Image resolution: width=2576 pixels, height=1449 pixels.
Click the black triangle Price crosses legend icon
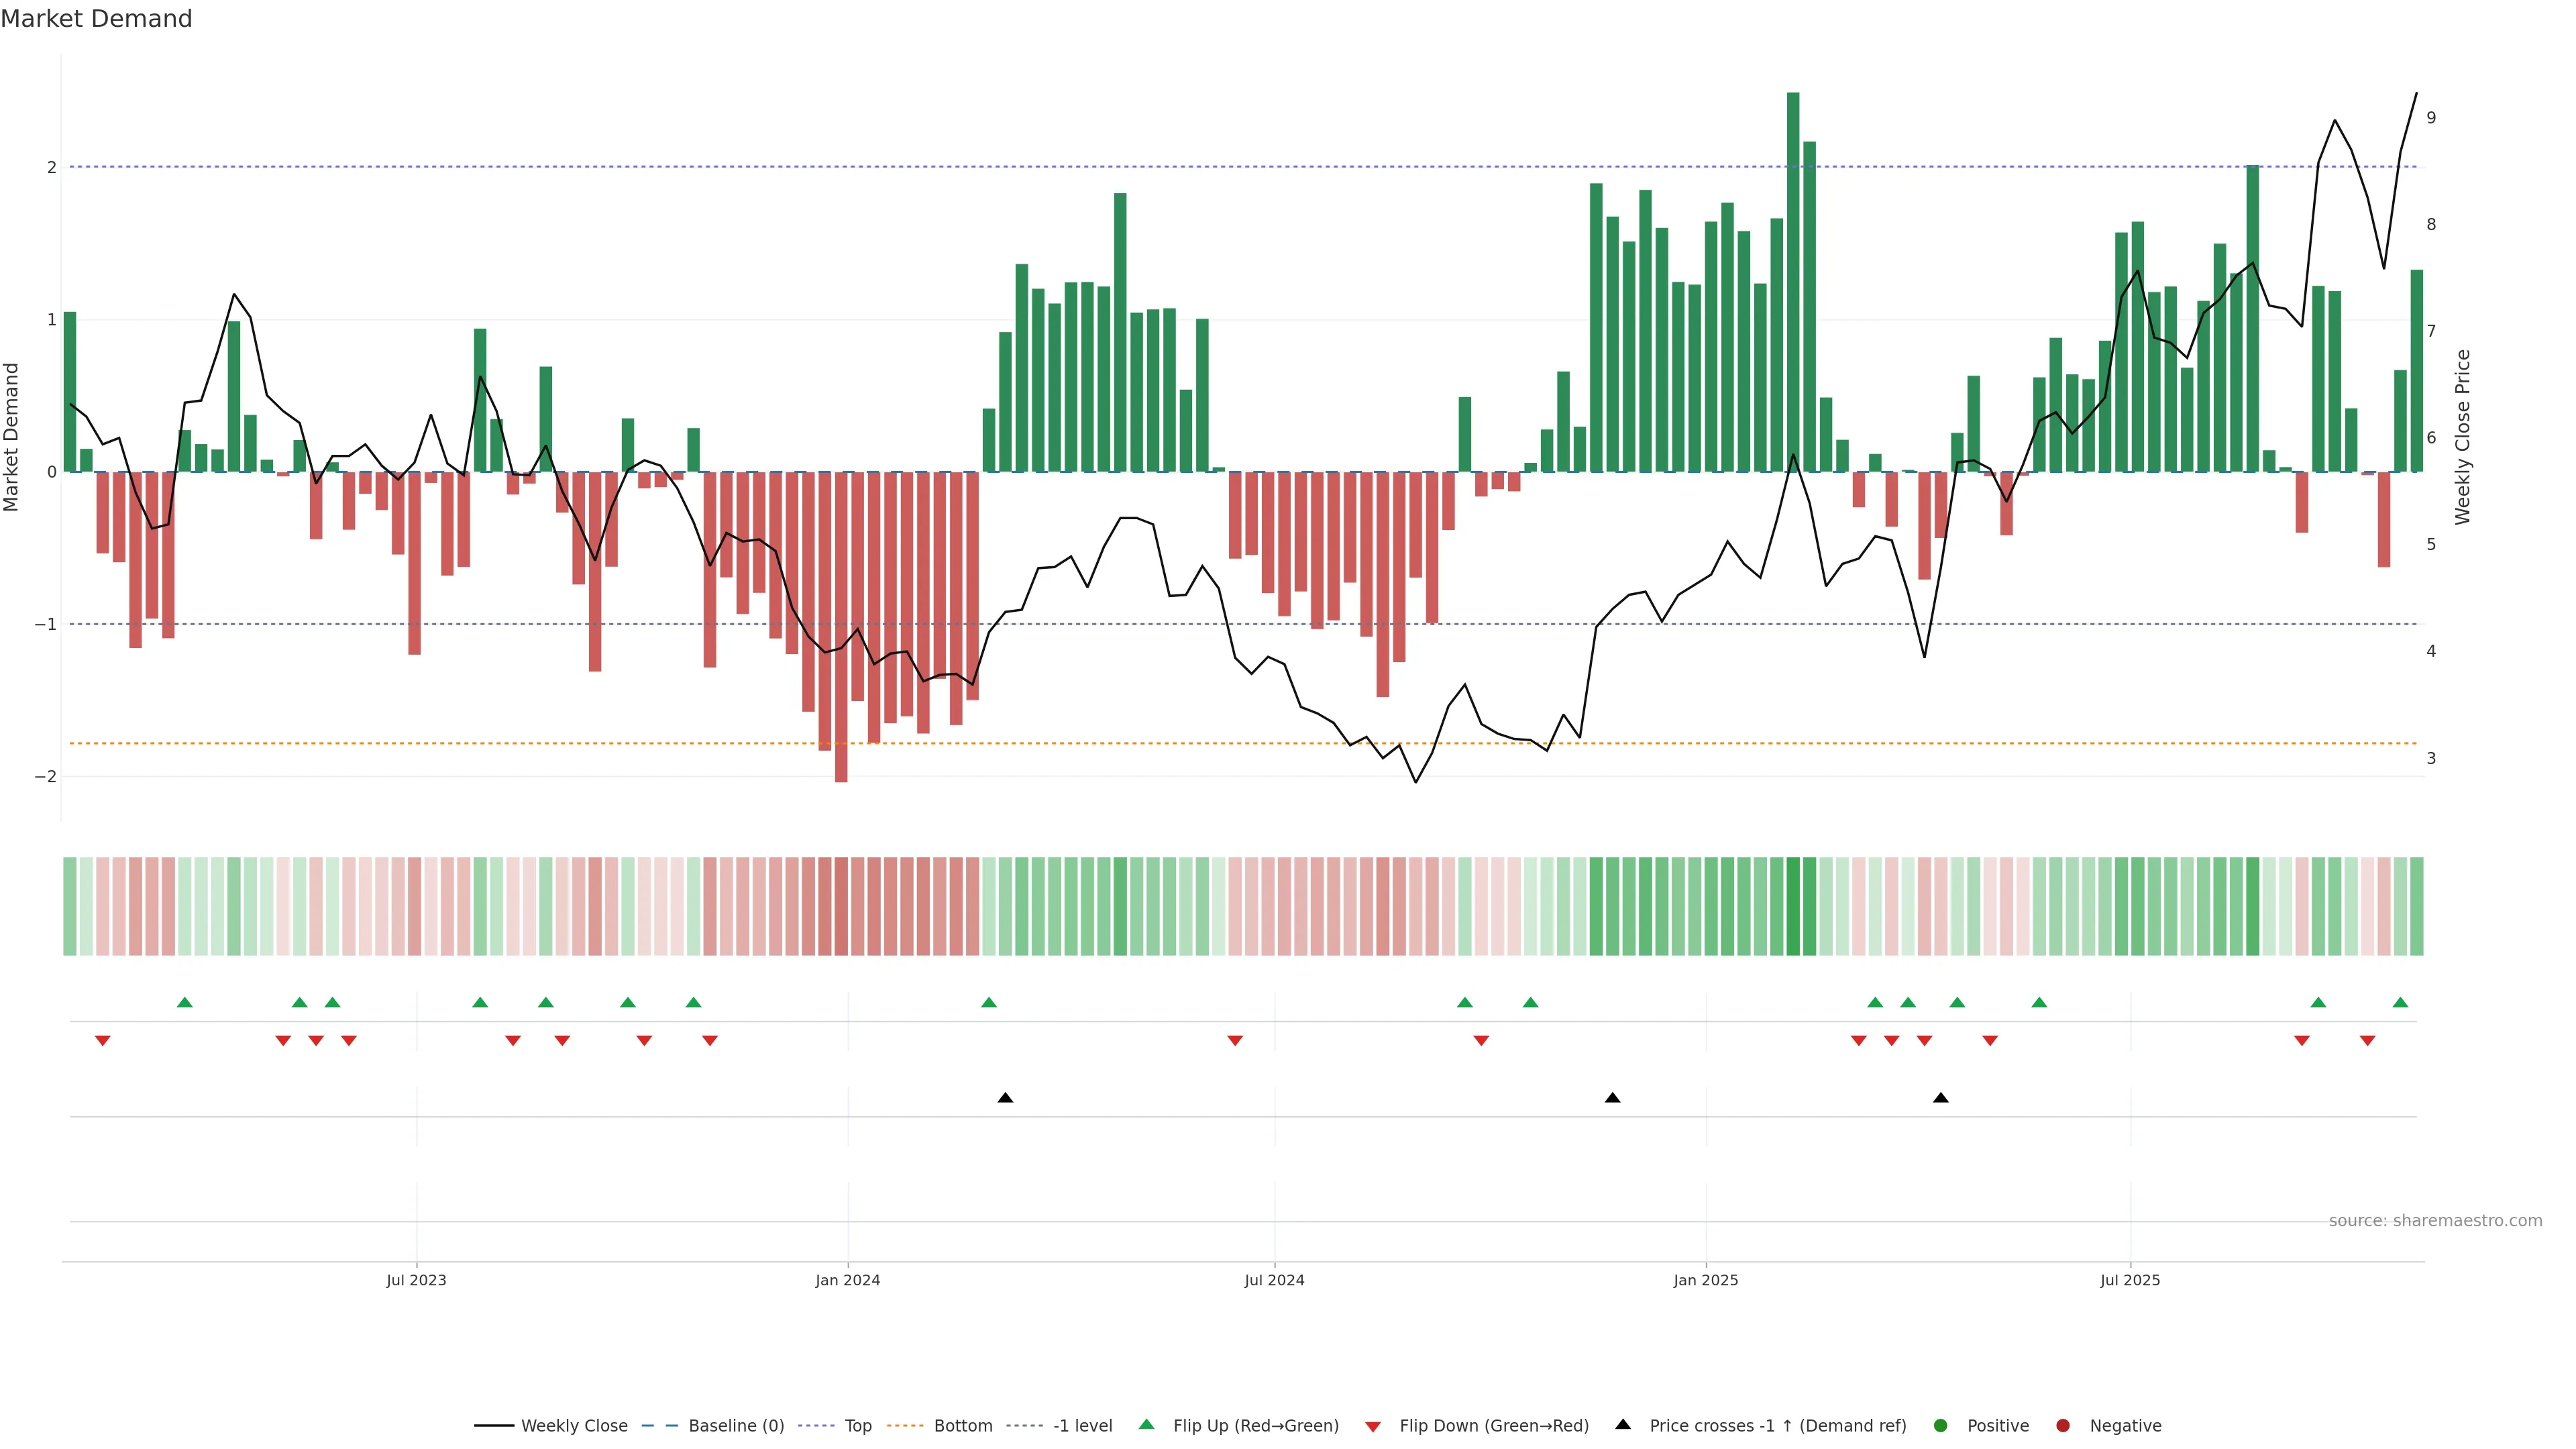pos(1623,1424)
